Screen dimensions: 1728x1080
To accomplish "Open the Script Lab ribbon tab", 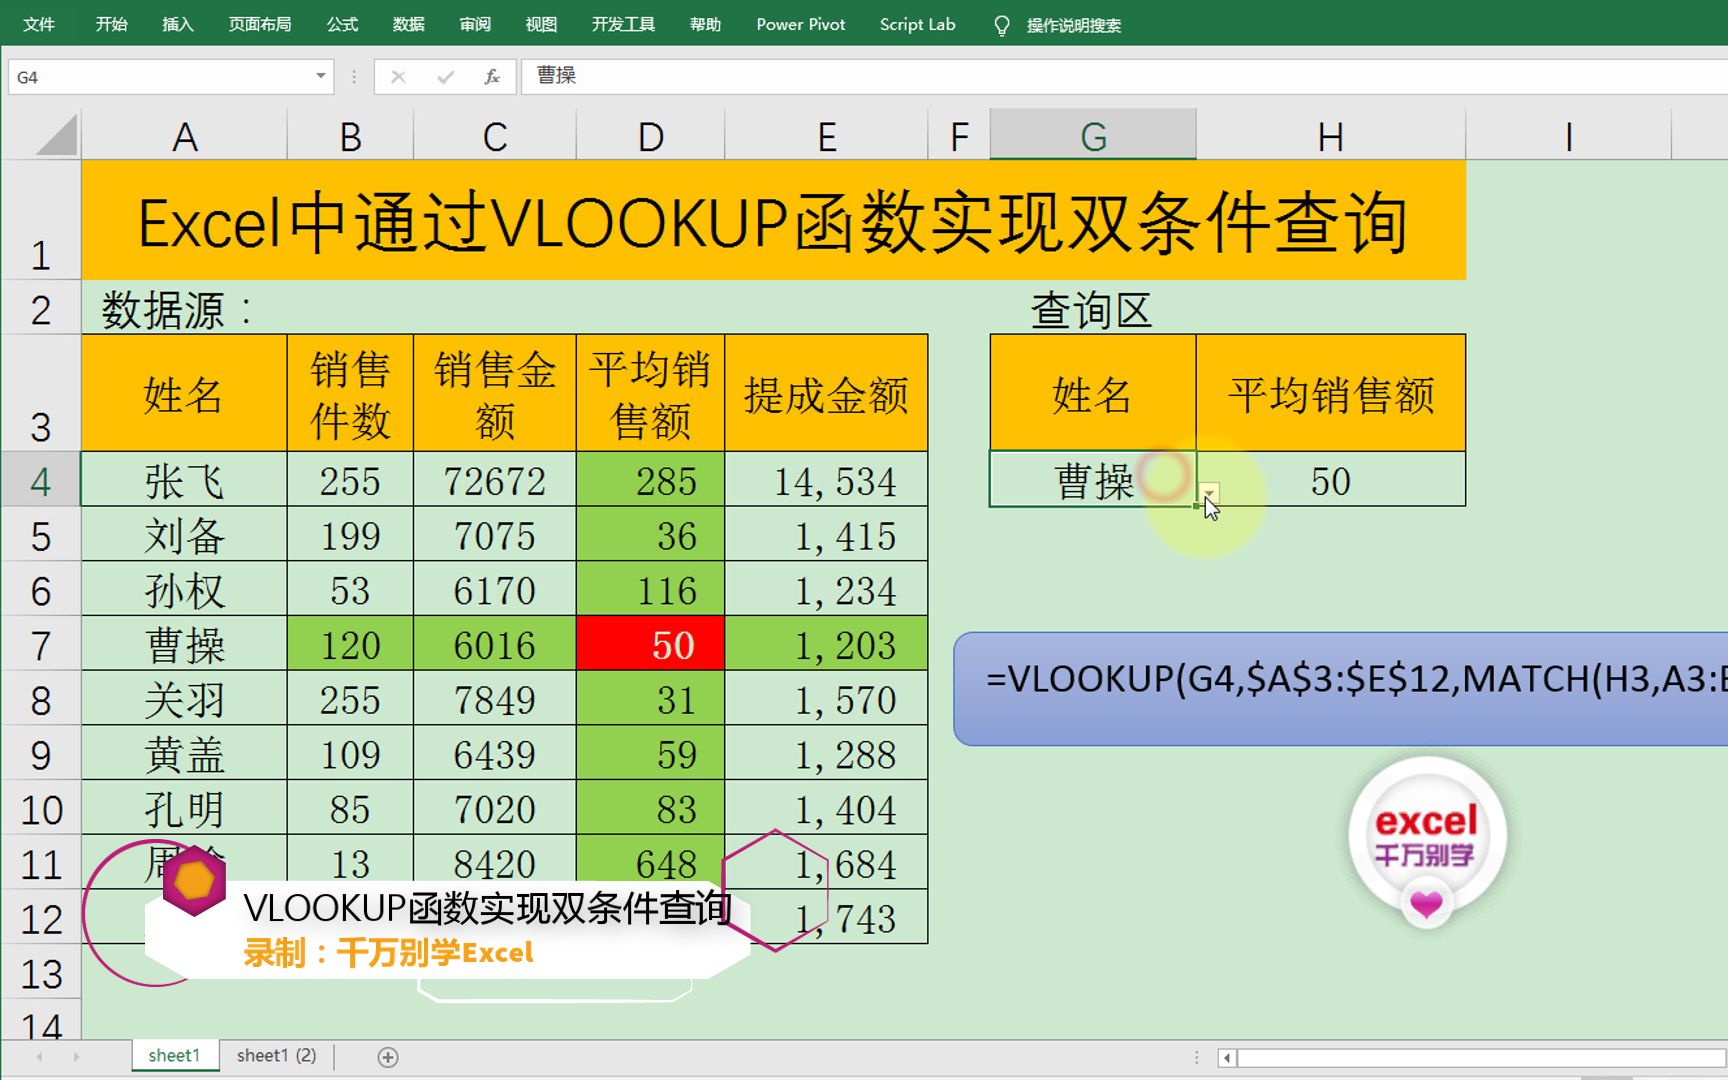I will tap(917, 24).
